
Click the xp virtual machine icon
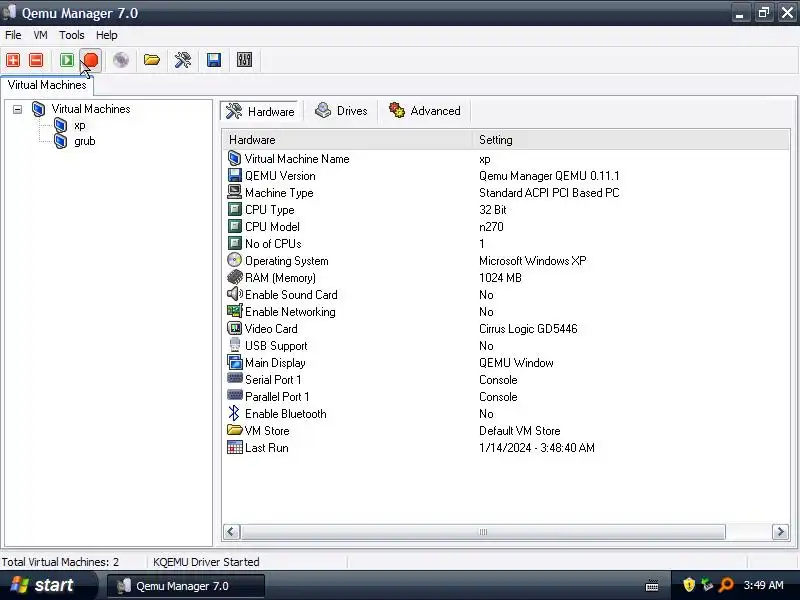tap(61, 125)
